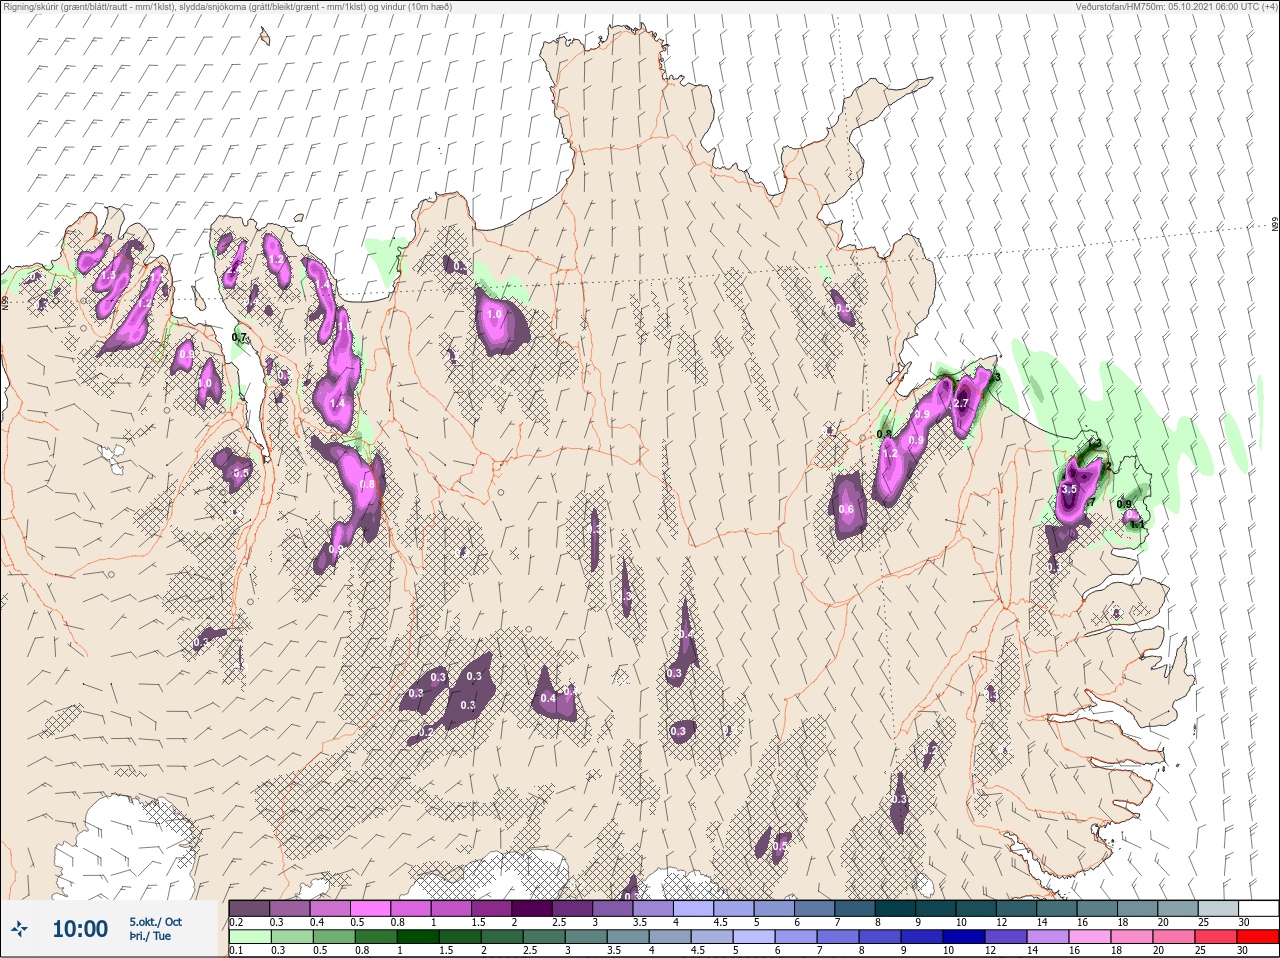
Task: Click the date label '5.okt./ Oct'
Action: tap(155, 922)
